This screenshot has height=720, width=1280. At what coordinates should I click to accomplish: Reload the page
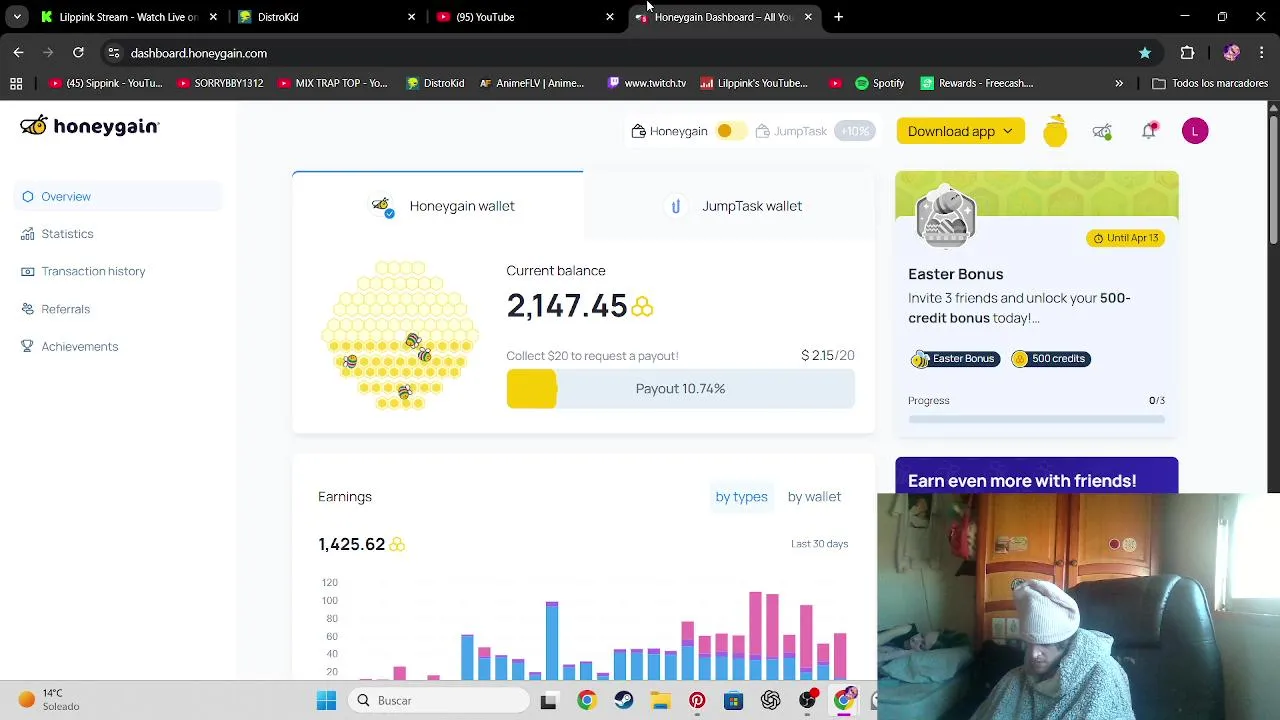(x=78, y=52)
